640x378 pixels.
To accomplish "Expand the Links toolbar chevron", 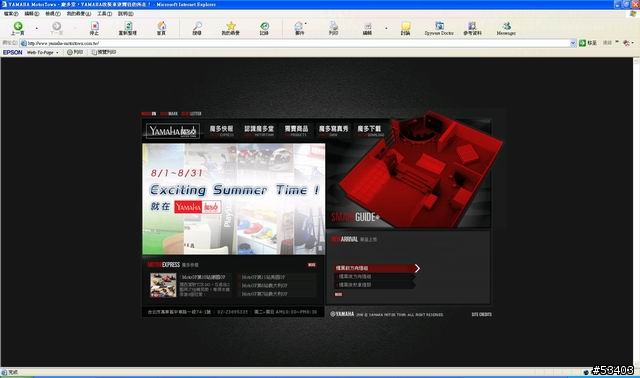I will 617,42.
